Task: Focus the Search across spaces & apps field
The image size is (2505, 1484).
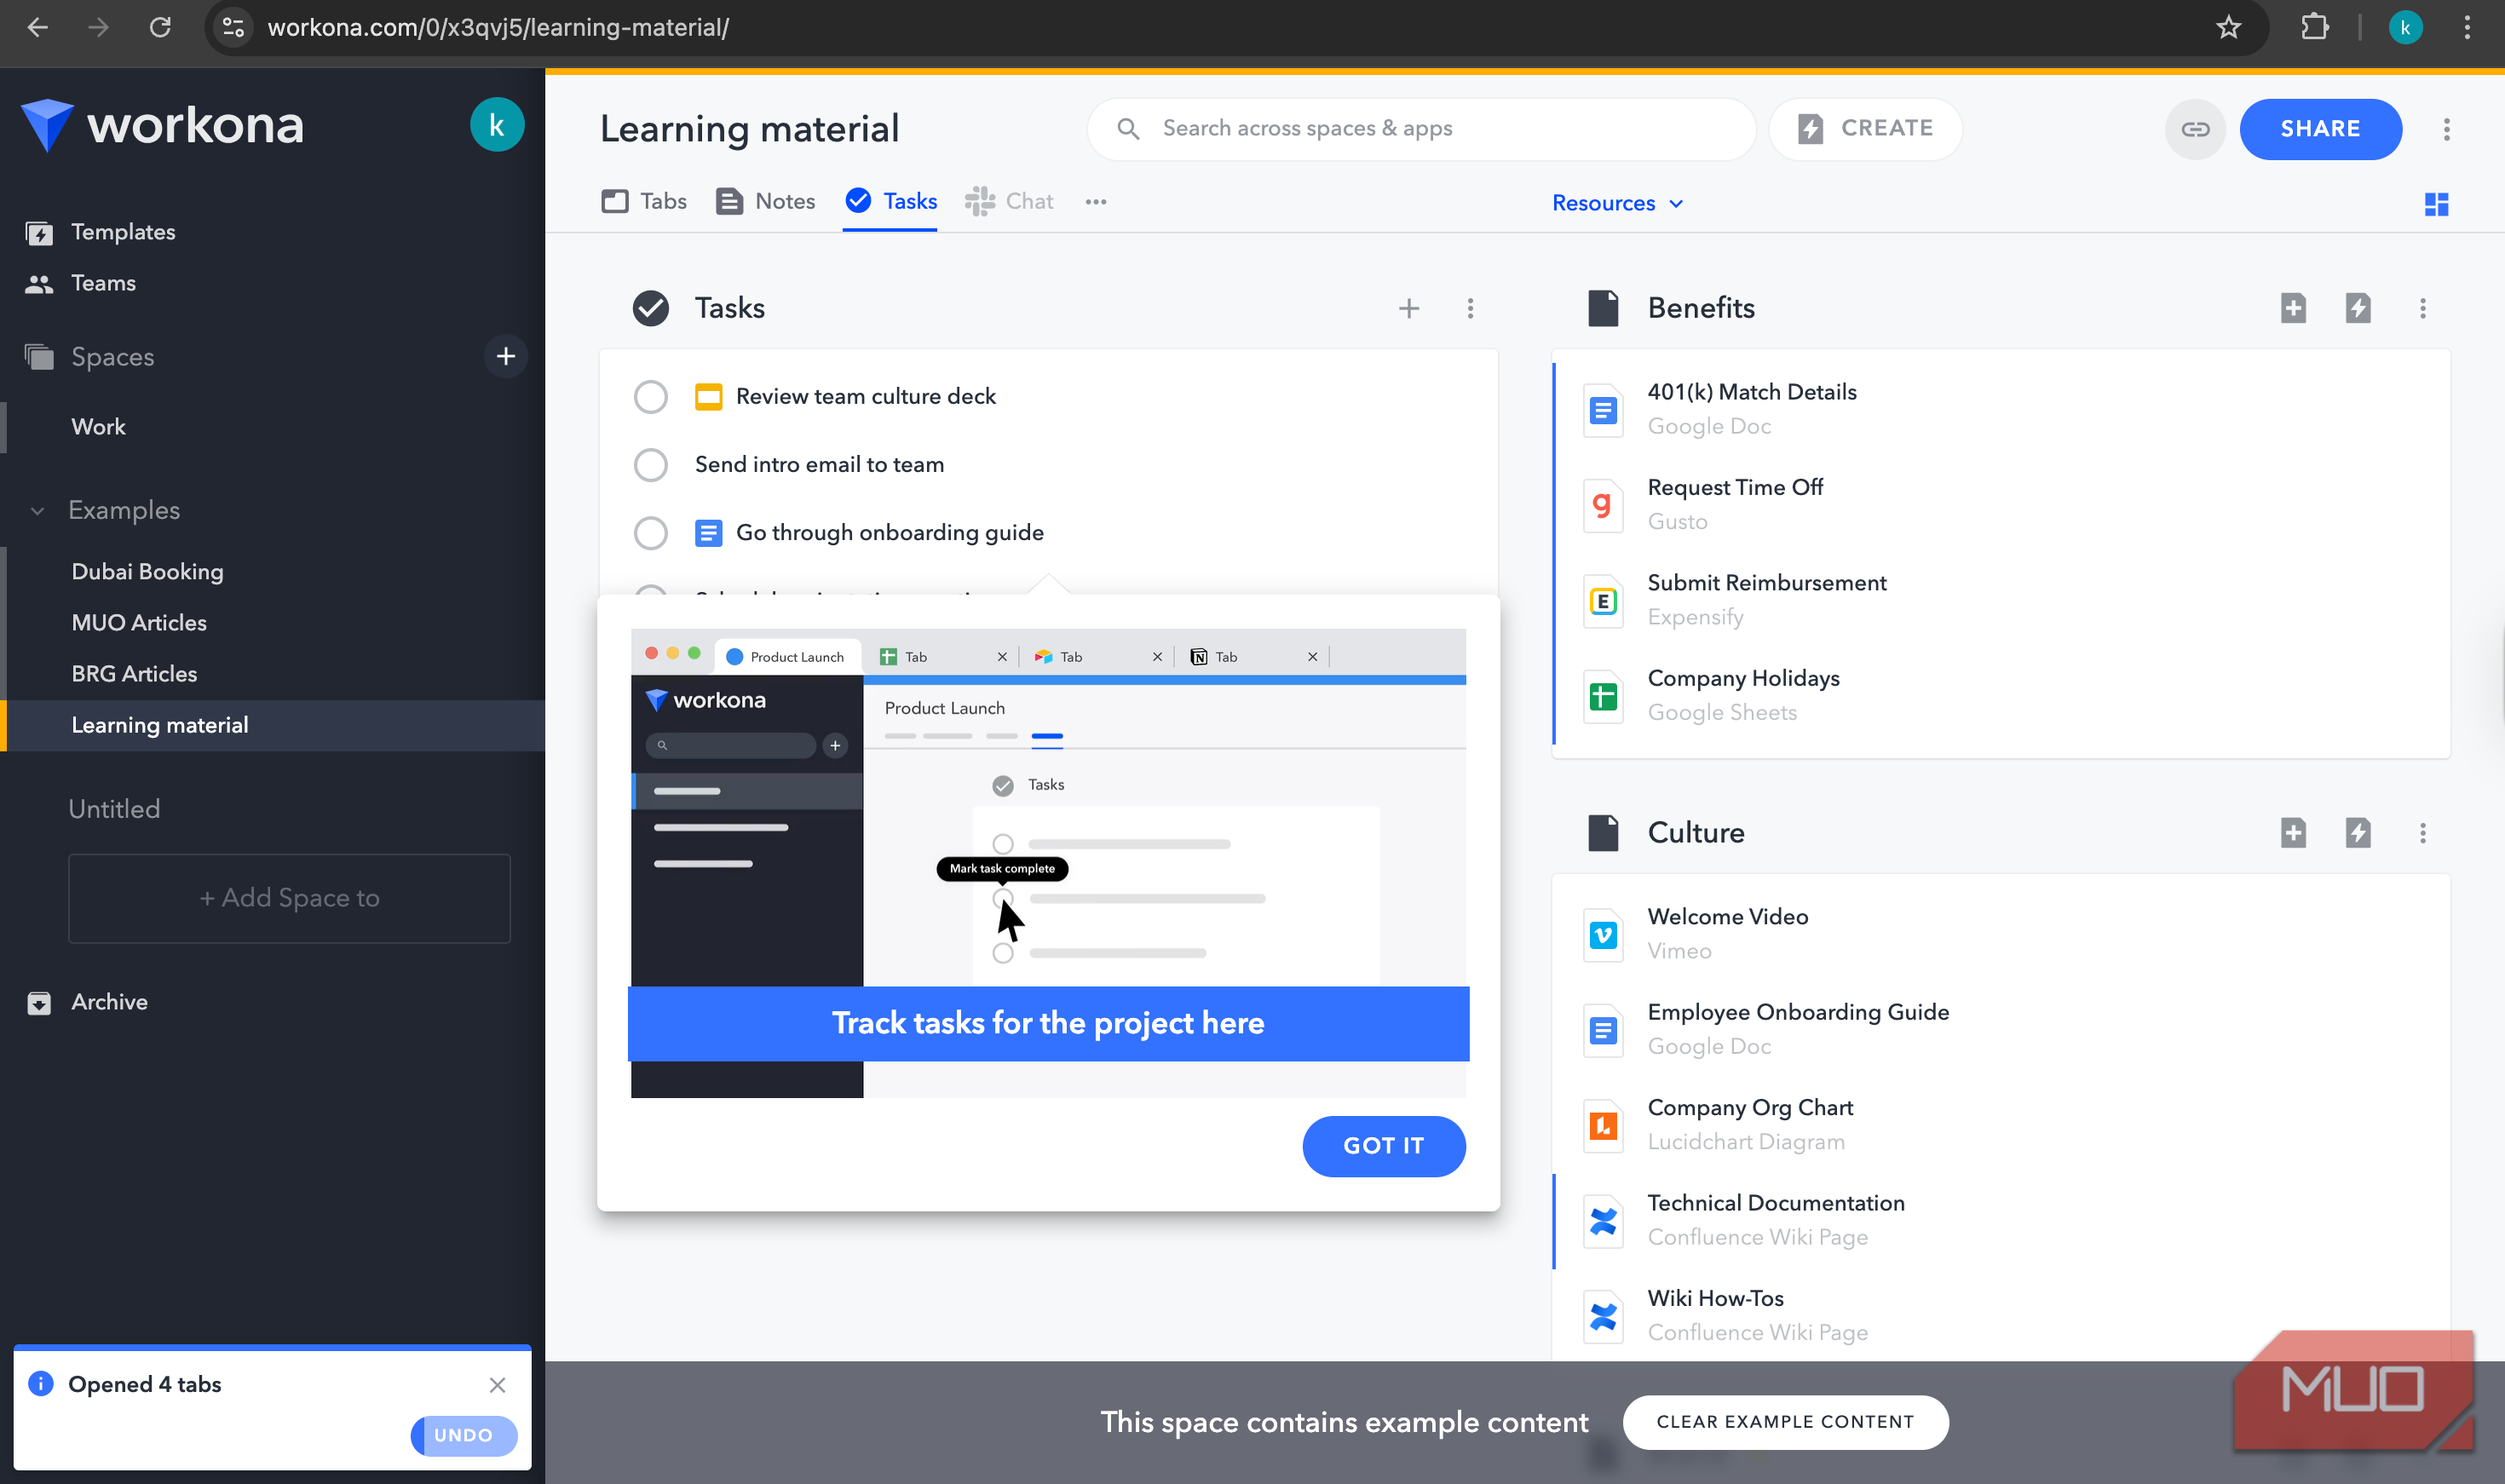Action: [x=1421, y=129]
